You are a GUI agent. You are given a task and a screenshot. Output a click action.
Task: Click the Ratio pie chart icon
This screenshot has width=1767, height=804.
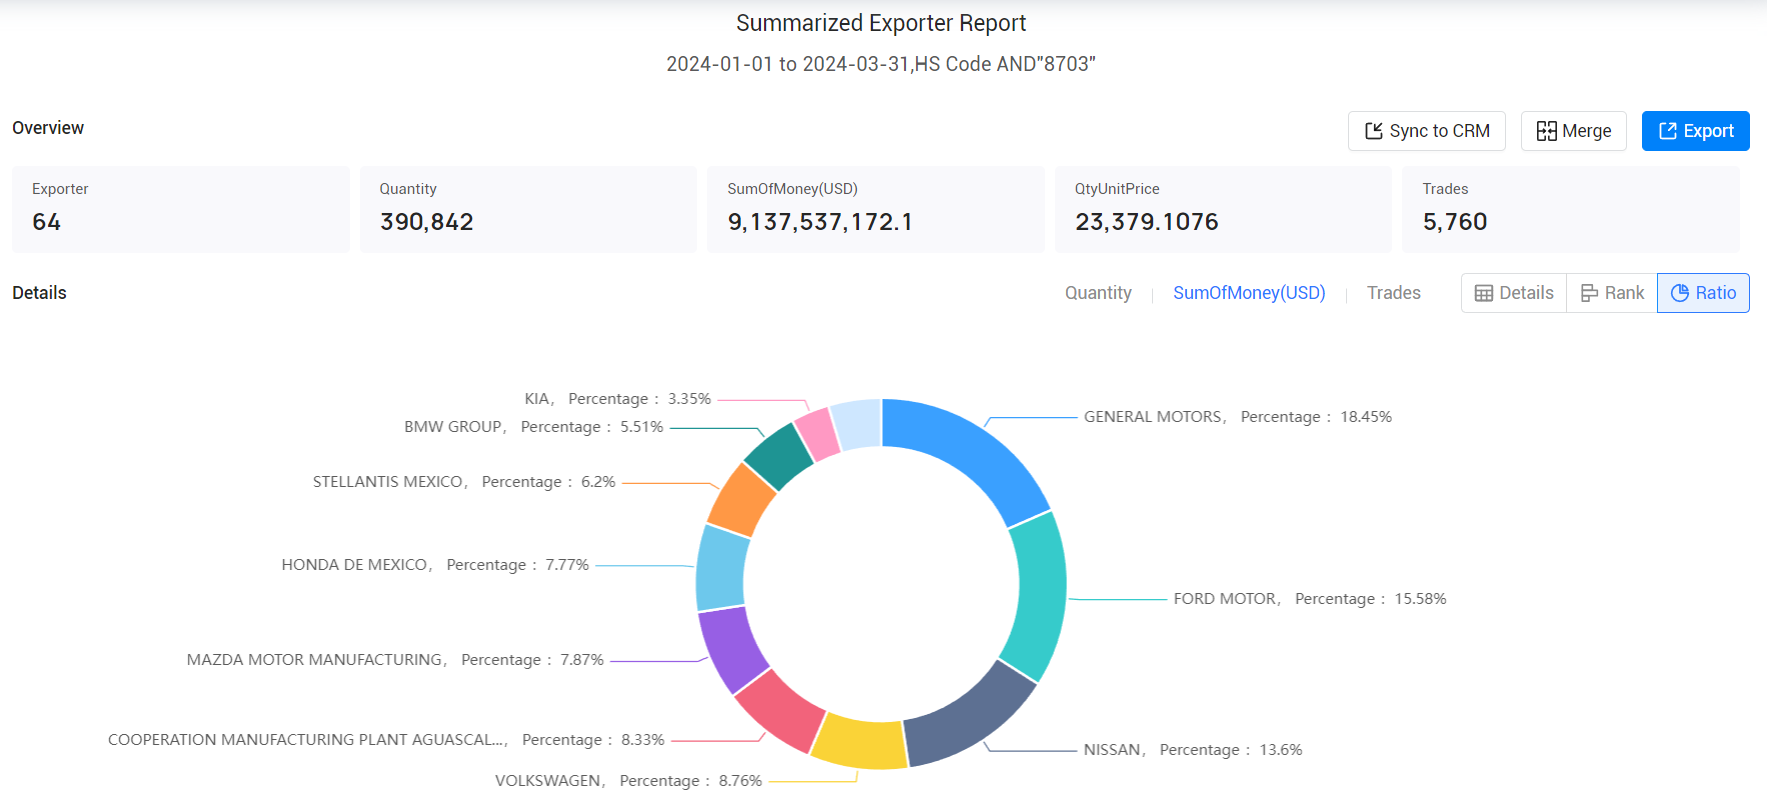(x=1680, y=293)
